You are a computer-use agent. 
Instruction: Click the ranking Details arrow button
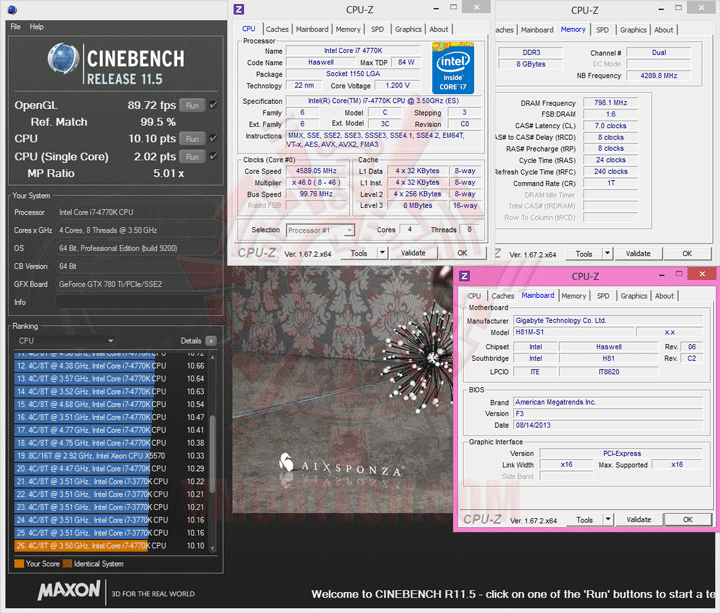[x=211, y=341]
